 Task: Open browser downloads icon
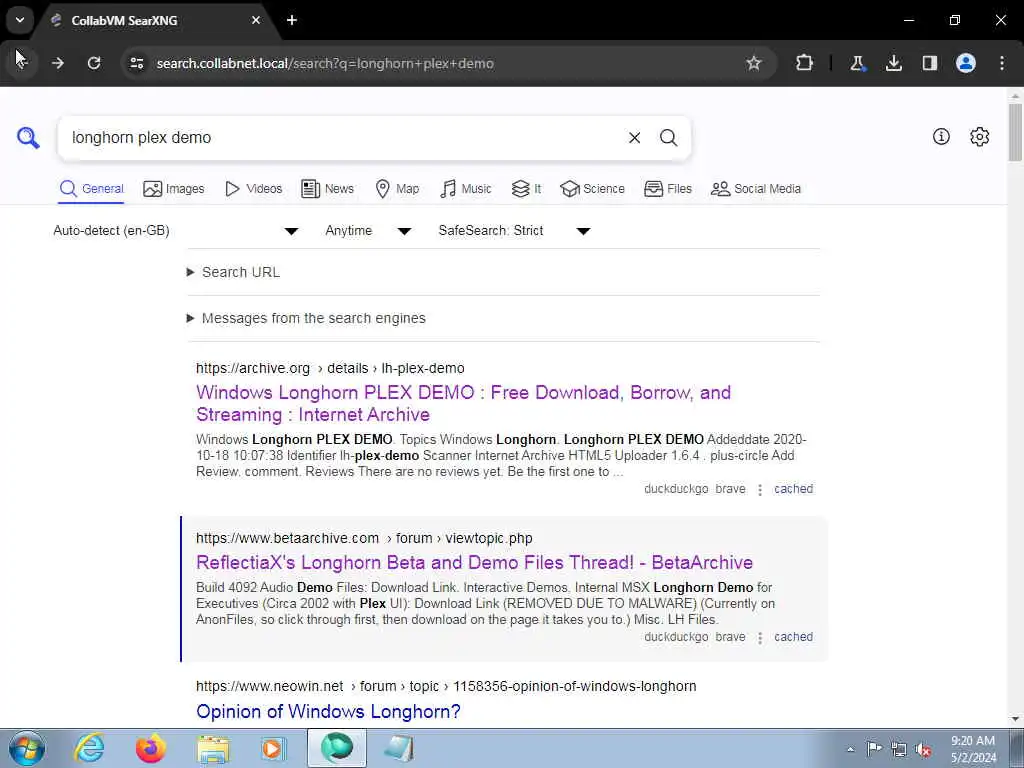coord(893,63)
